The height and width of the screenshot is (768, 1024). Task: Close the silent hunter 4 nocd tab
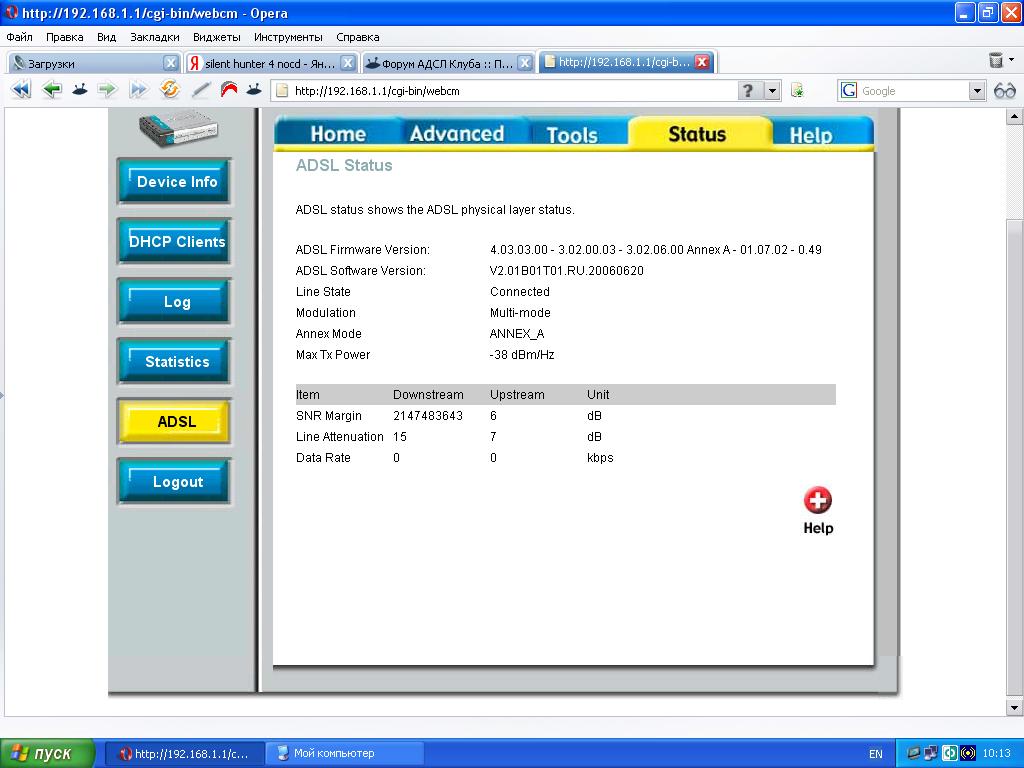347,63
